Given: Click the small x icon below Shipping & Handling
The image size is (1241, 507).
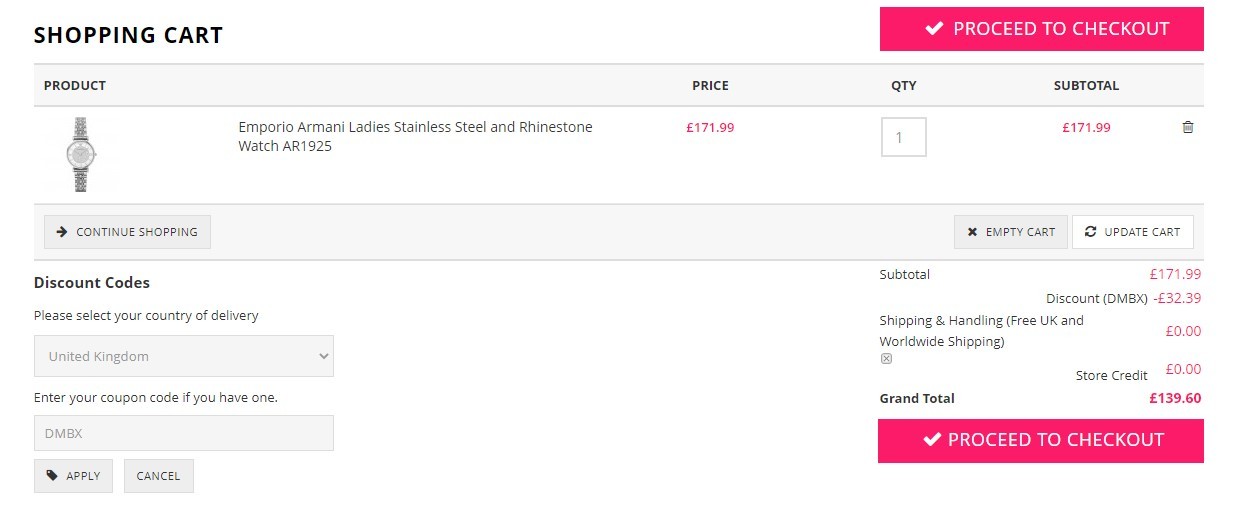Looking at the screenshot, I should [x=886, y=359].
